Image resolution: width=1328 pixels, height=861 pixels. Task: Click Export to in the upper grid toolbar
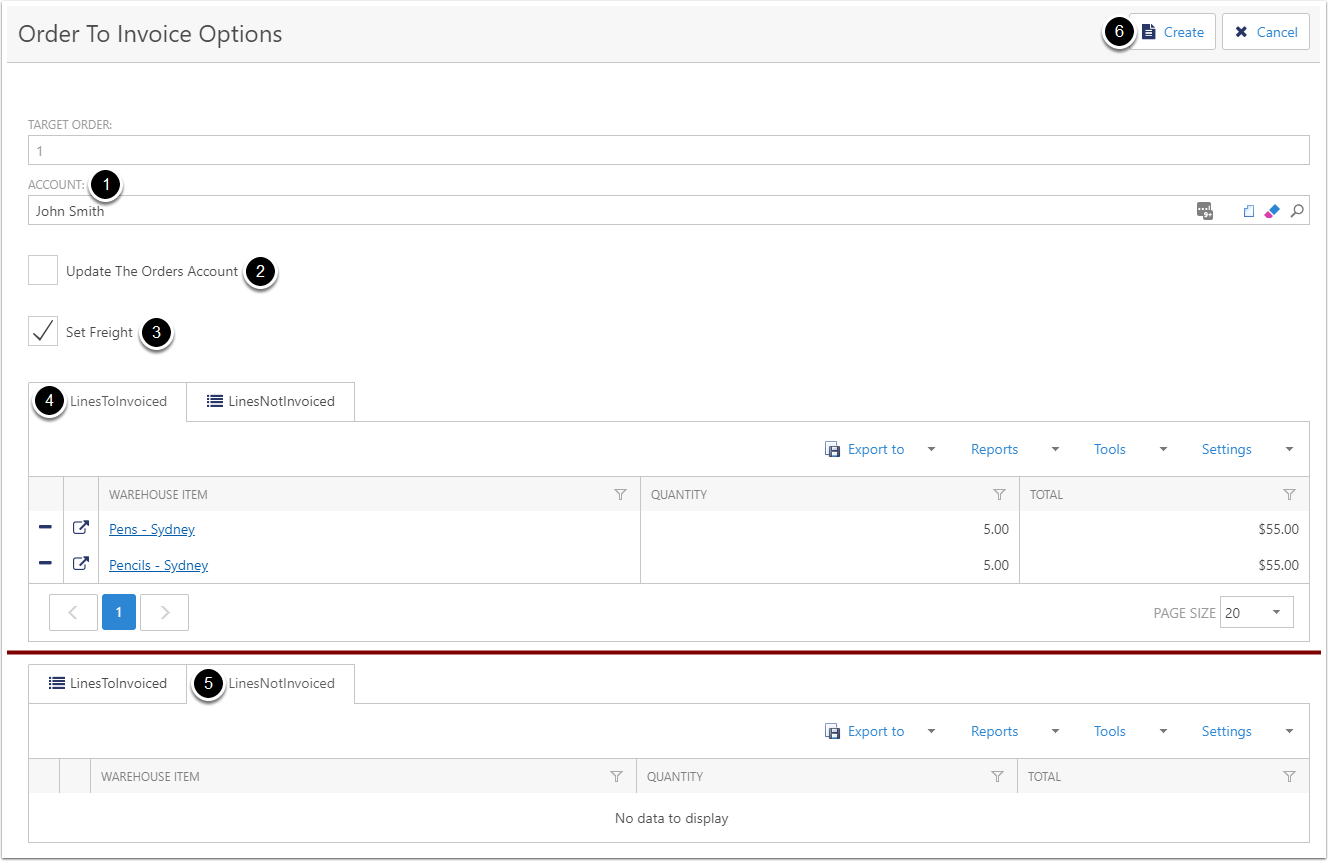[x=865, y=449]
